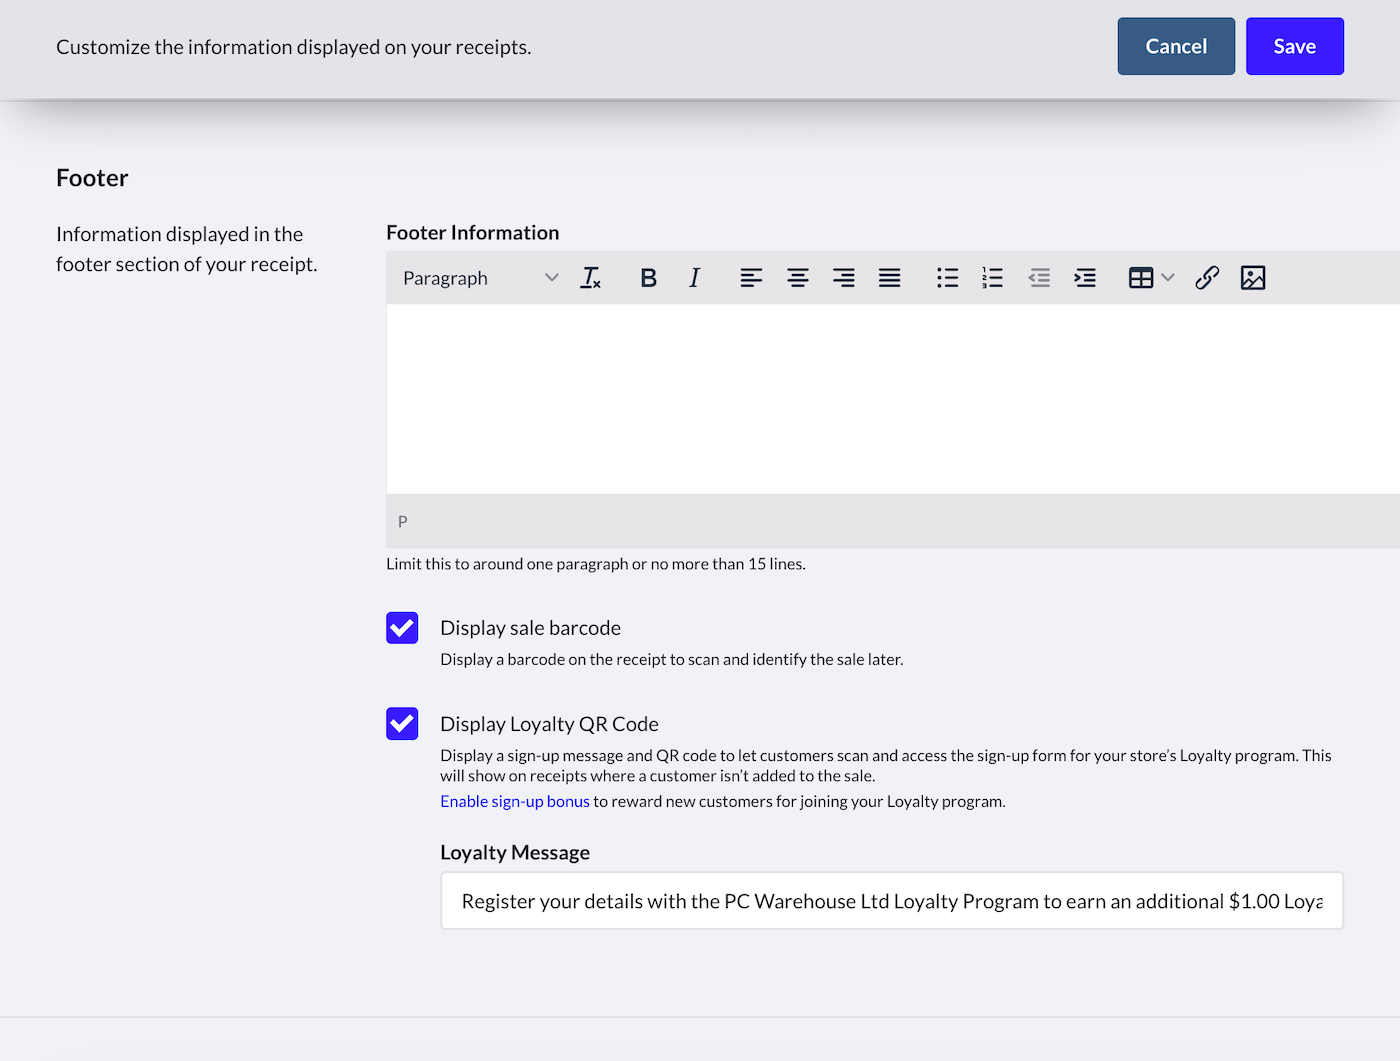Image resolution: width=1400 pixels, height=1061 pixels.
Task: Toggle bold formatting in footer editor
Action: tap(648, 278)
